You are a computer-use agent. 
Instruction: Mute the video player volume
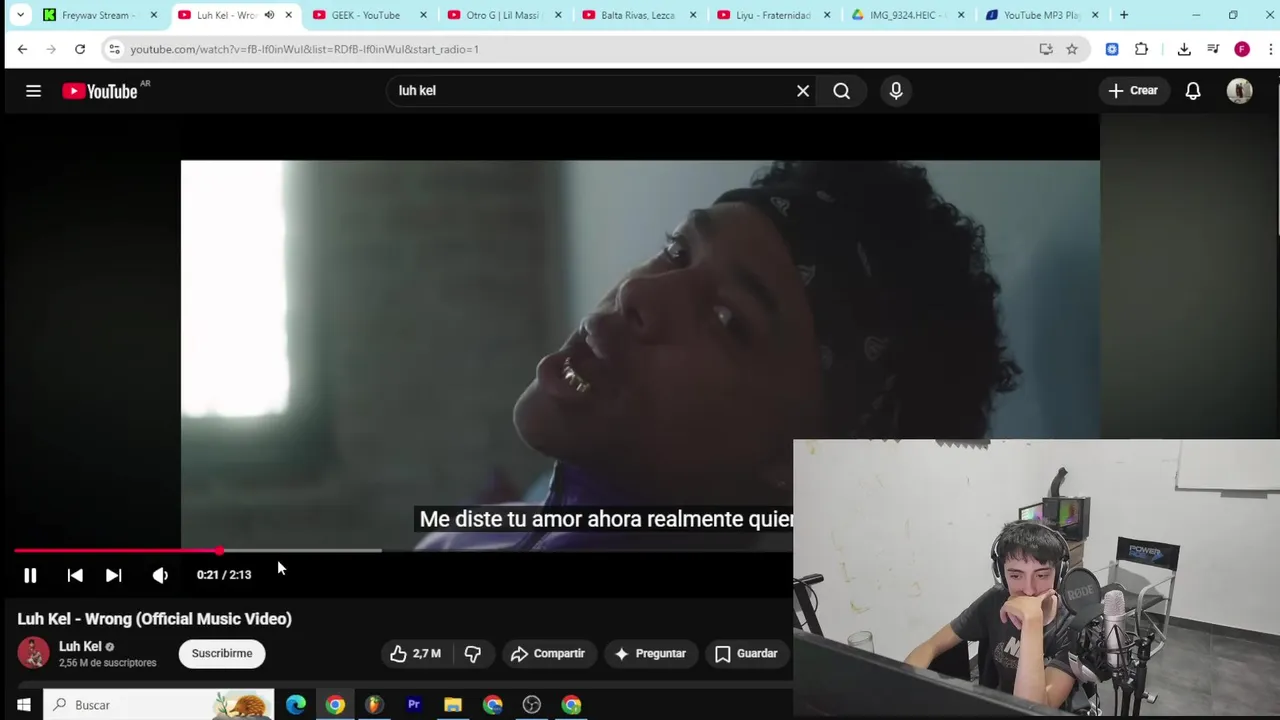click(x=160, y=575)
